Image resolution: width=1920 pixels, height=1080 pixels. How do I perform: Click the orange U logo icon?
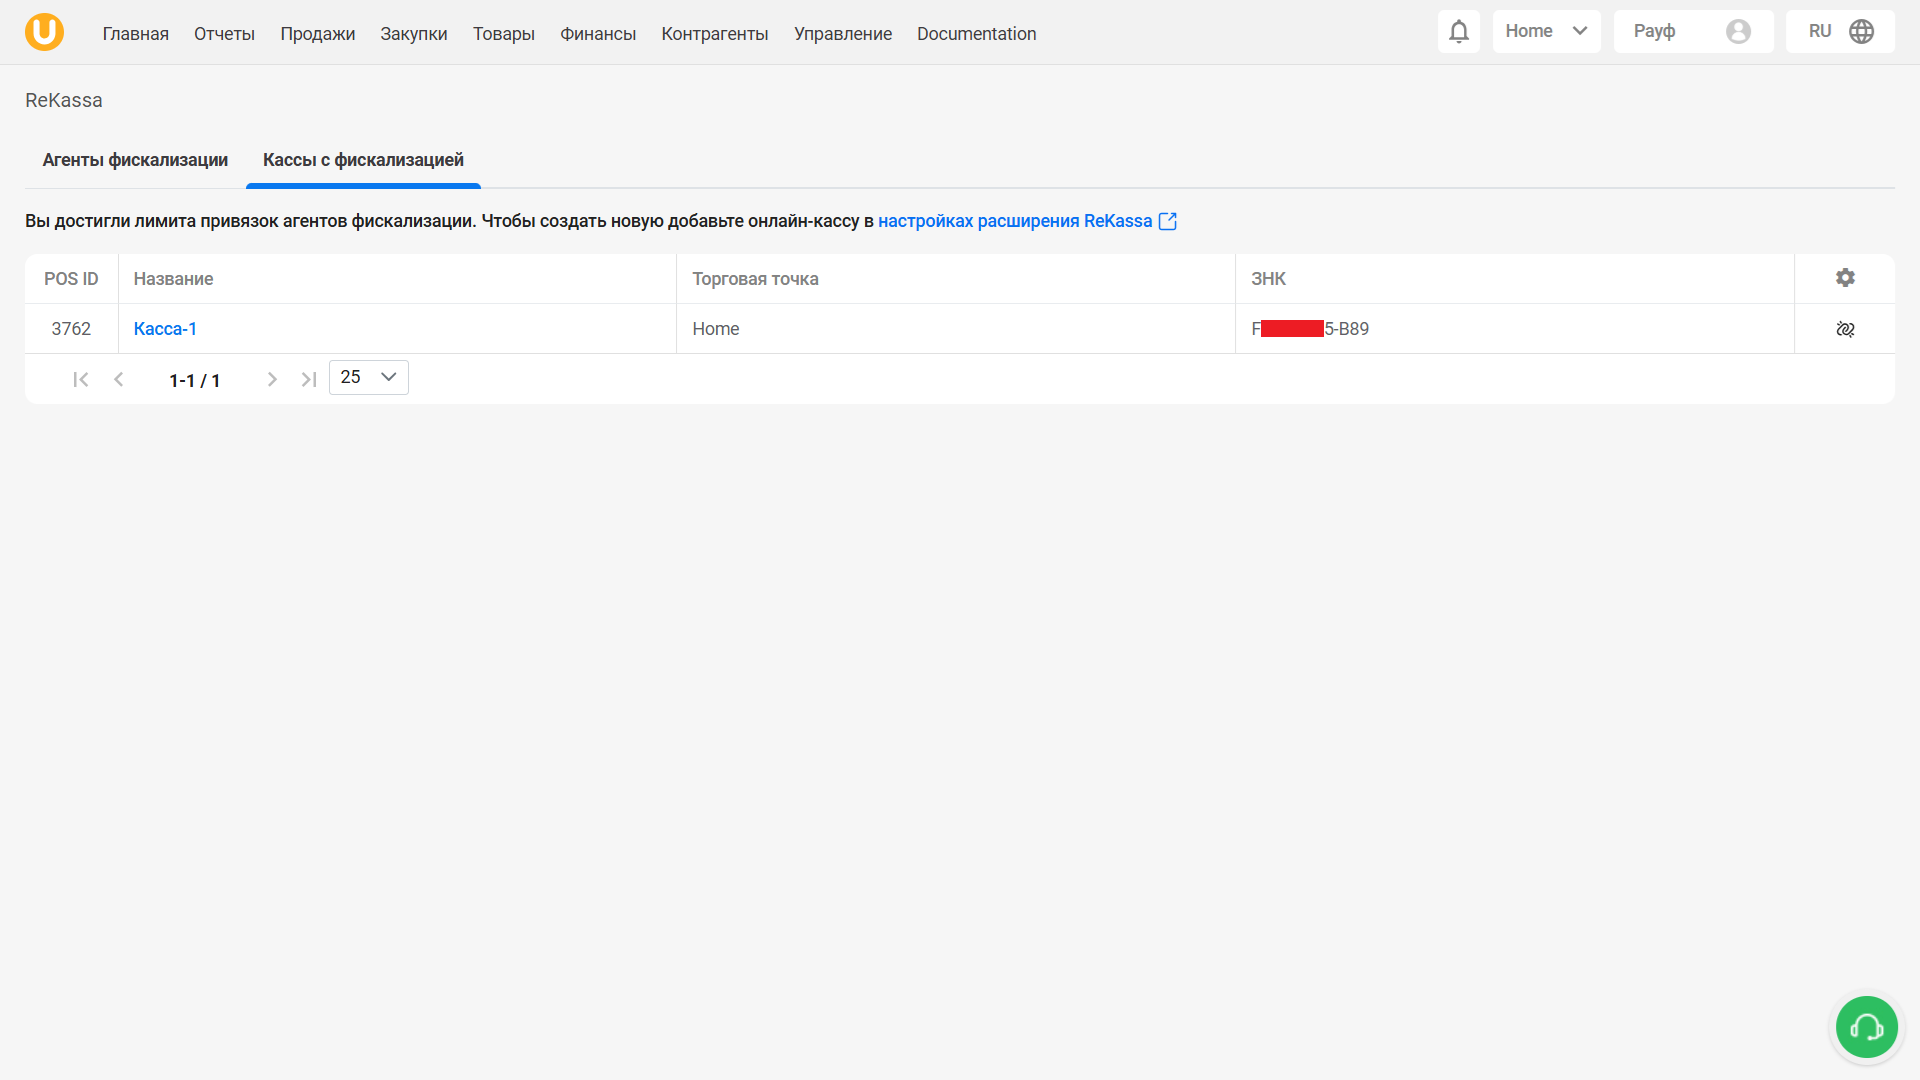[x=44, y=32]
